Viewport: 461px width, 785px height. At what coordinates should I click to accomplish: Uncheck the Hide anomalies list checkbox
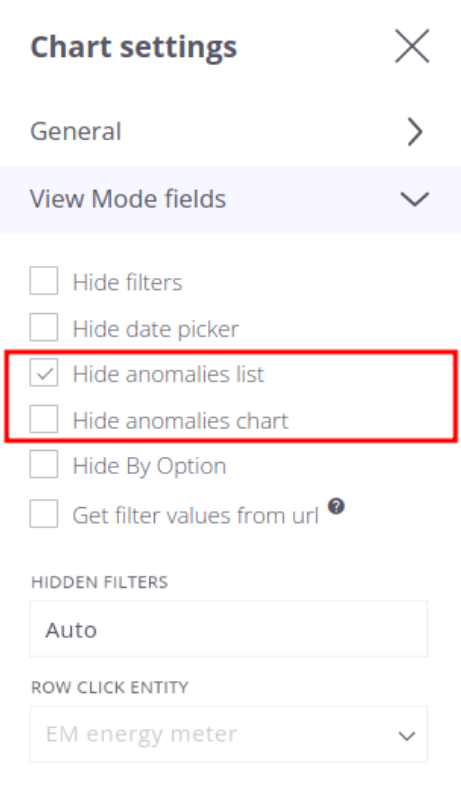[x=44, y=372]
